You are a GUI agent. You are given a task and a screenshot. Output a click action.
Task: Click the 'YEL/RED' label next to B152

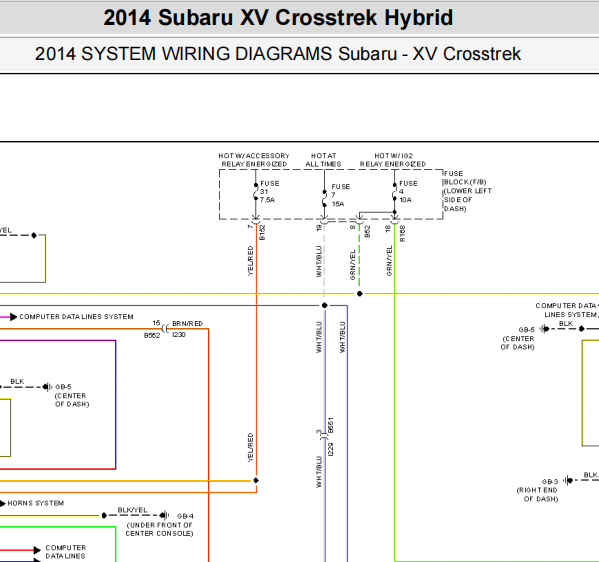click(250, 261)
